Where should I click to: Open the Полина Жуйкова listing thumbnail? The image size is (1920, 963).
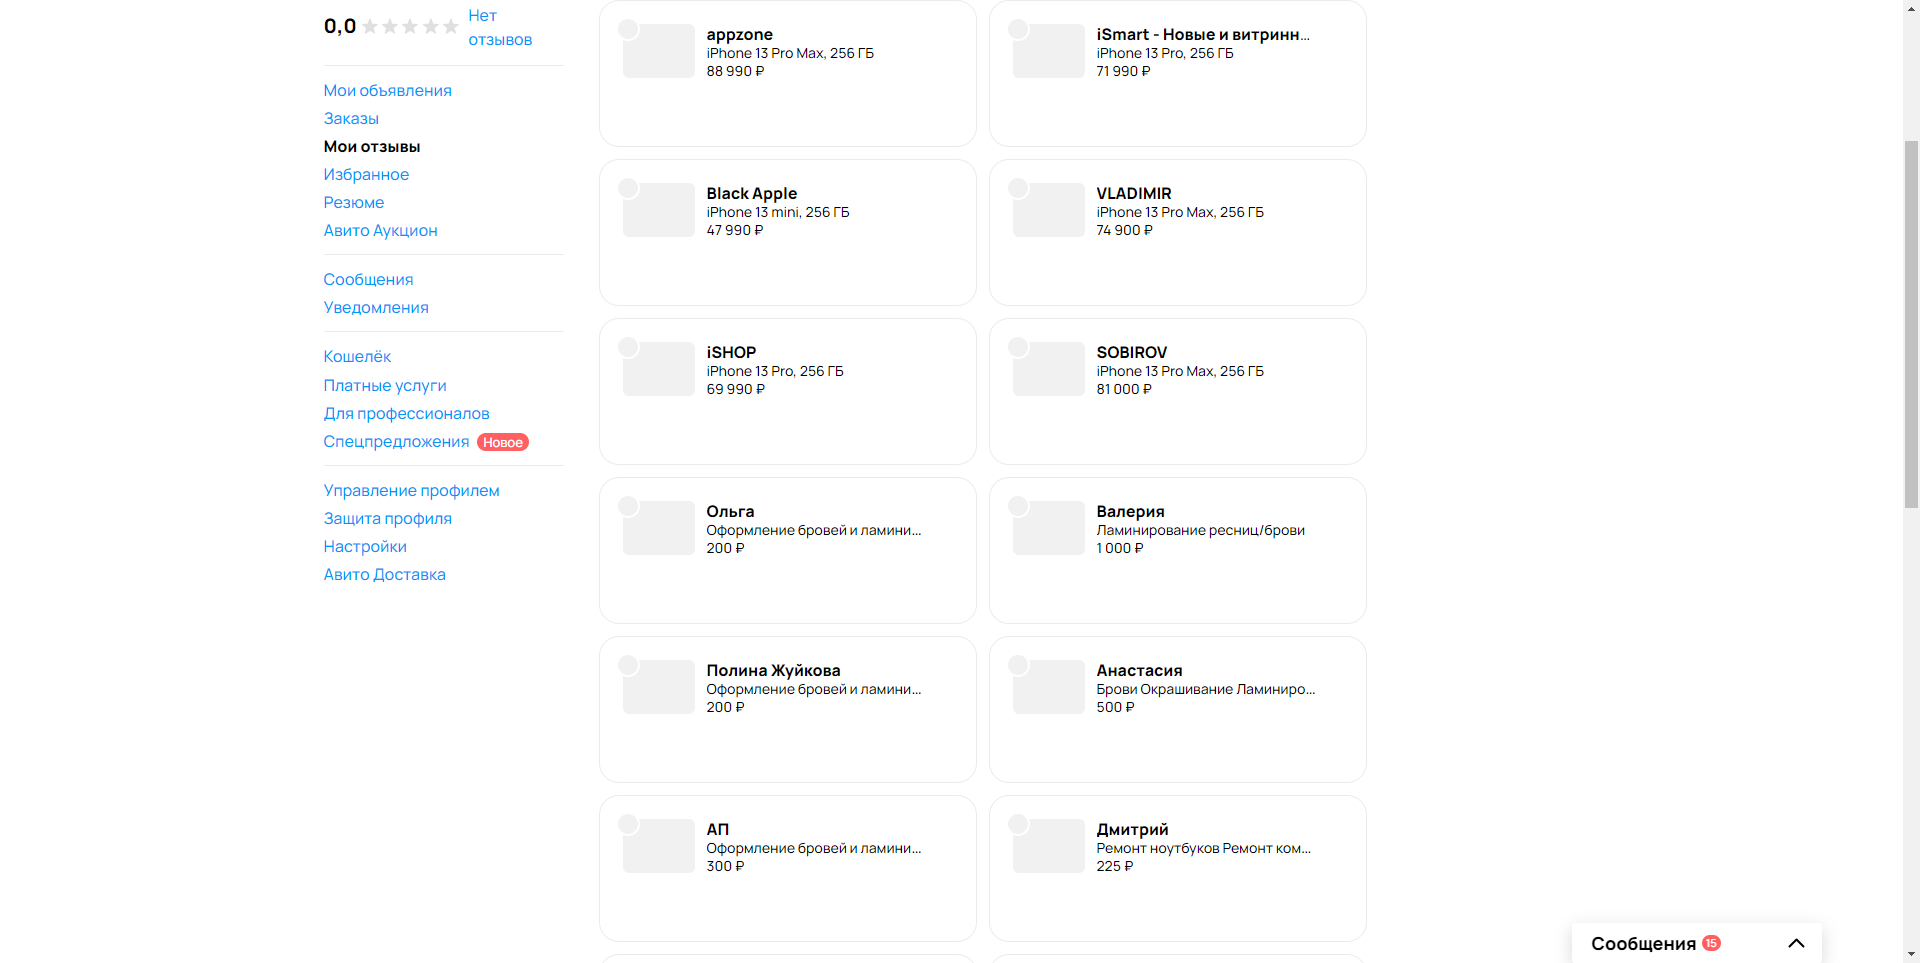(659, 687)
